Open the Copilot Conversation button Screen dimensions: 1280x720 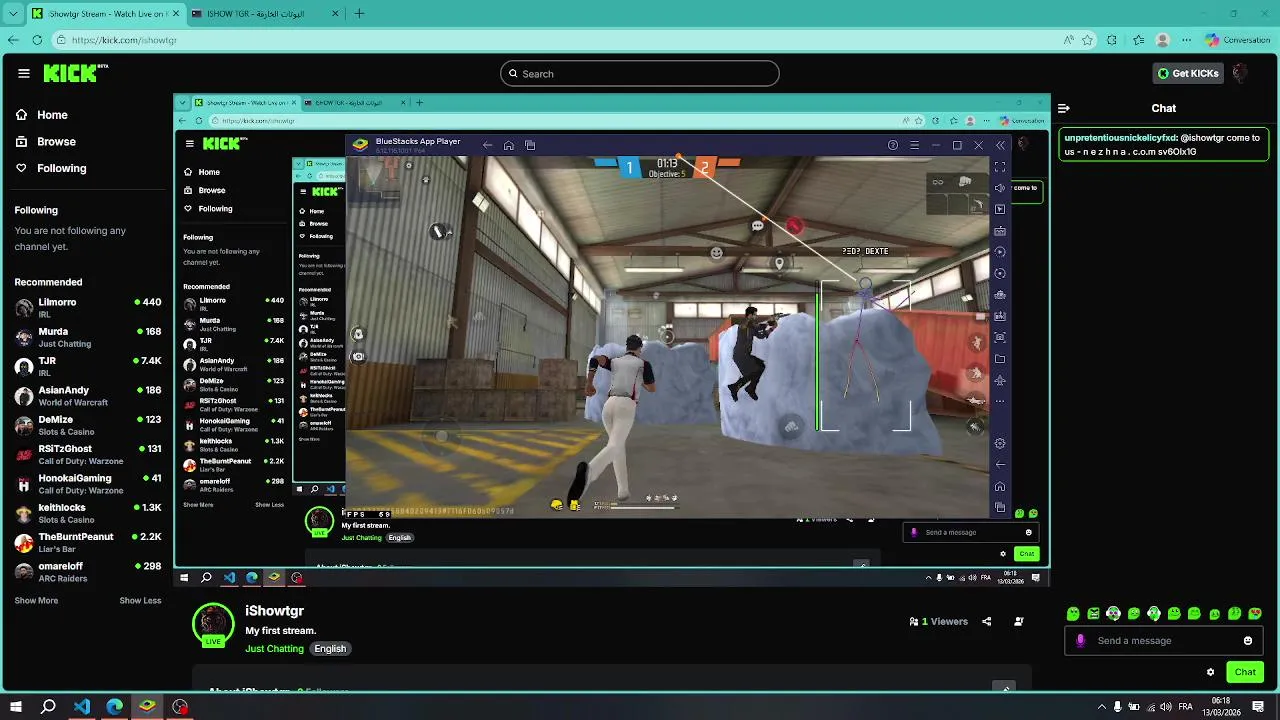pos(1238,40)
